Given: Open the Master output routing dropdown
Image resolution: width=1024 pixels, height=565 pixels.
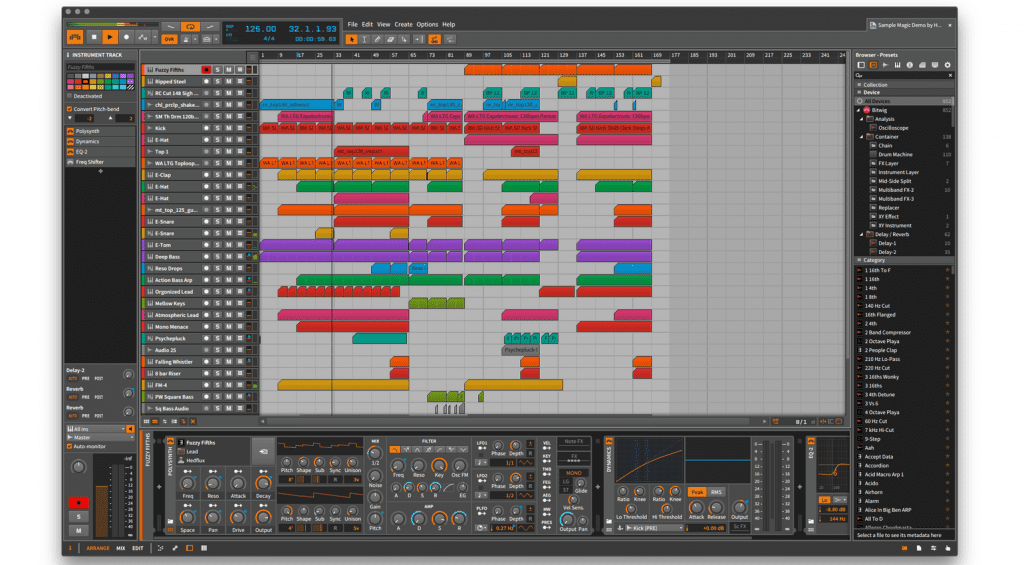Looking at the screenshot, I should pos(100,438).
